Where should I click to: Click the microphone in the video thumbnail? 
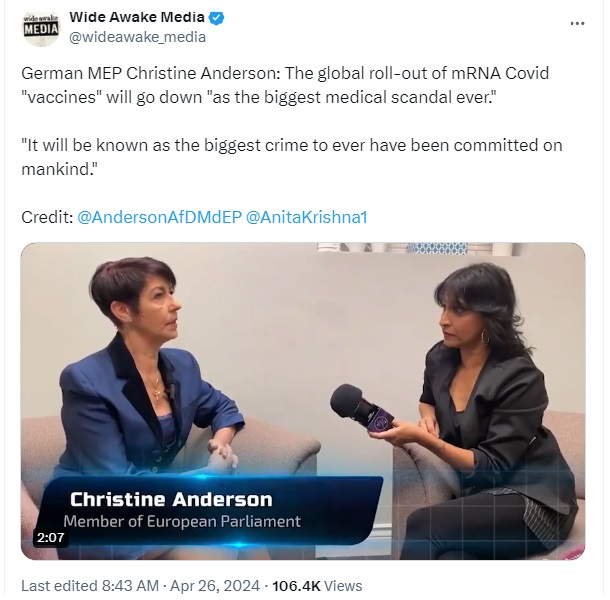pos(361,408)
